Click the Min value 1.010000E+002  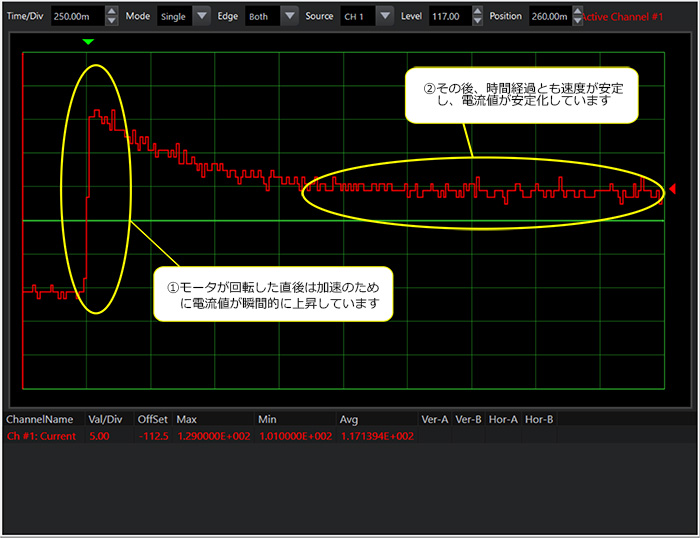pyautogui.click(x=296, y=436)
